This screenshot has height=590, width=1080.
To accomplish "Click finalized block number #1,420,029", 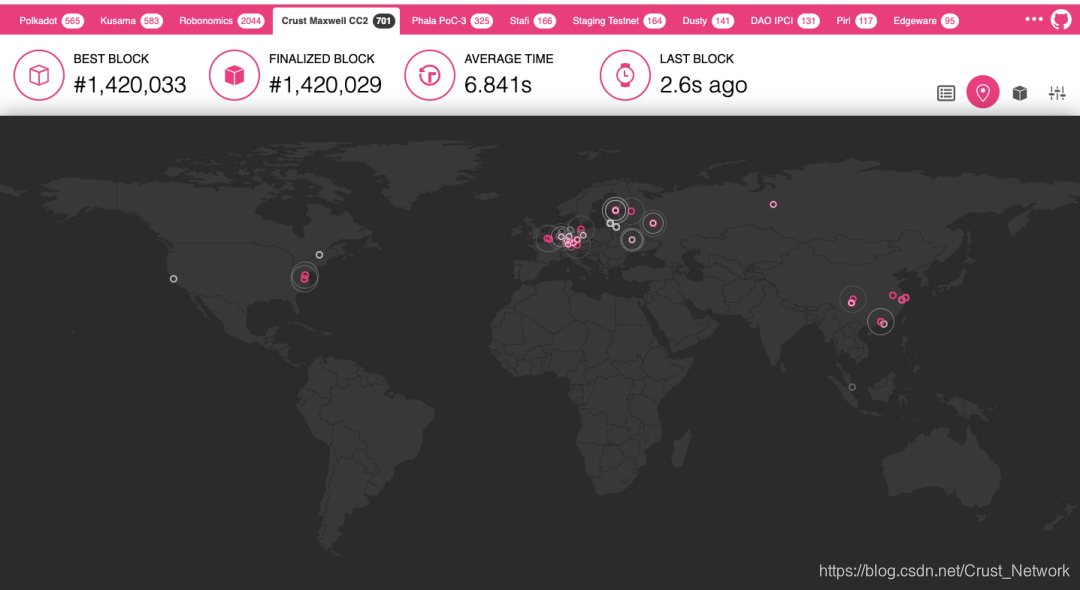I will (325, 85).
